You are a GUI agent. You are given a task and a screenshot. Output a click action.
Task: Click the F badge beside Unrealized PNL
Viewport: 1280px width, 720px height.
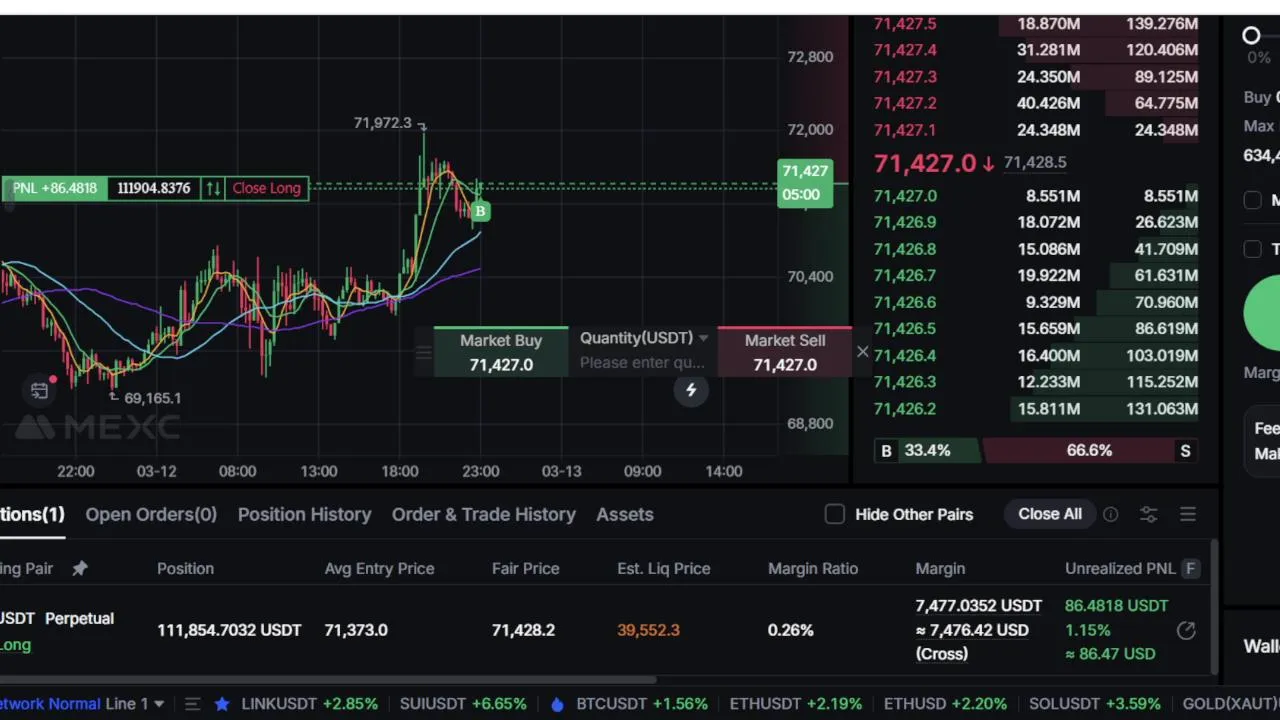pyautogui.click(x=1190, y=568)
